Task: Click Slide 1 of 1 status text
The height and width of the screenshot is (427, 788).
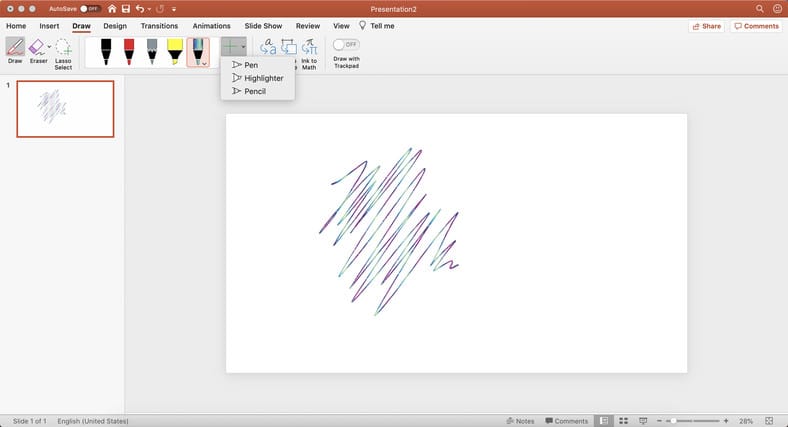Action: [x=30, y=421]
